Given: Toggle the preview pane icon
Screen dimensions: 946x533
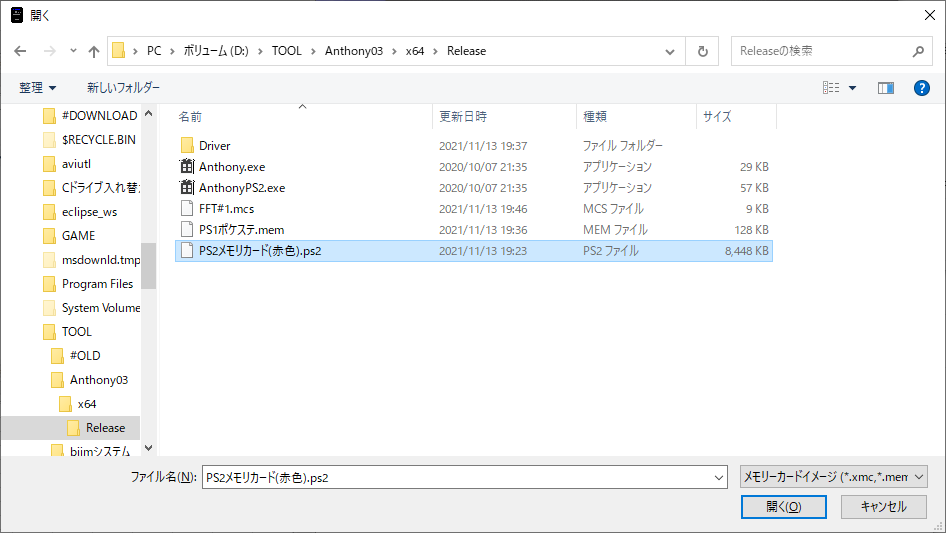Looking at the screenshot, I should pos(886,88).
